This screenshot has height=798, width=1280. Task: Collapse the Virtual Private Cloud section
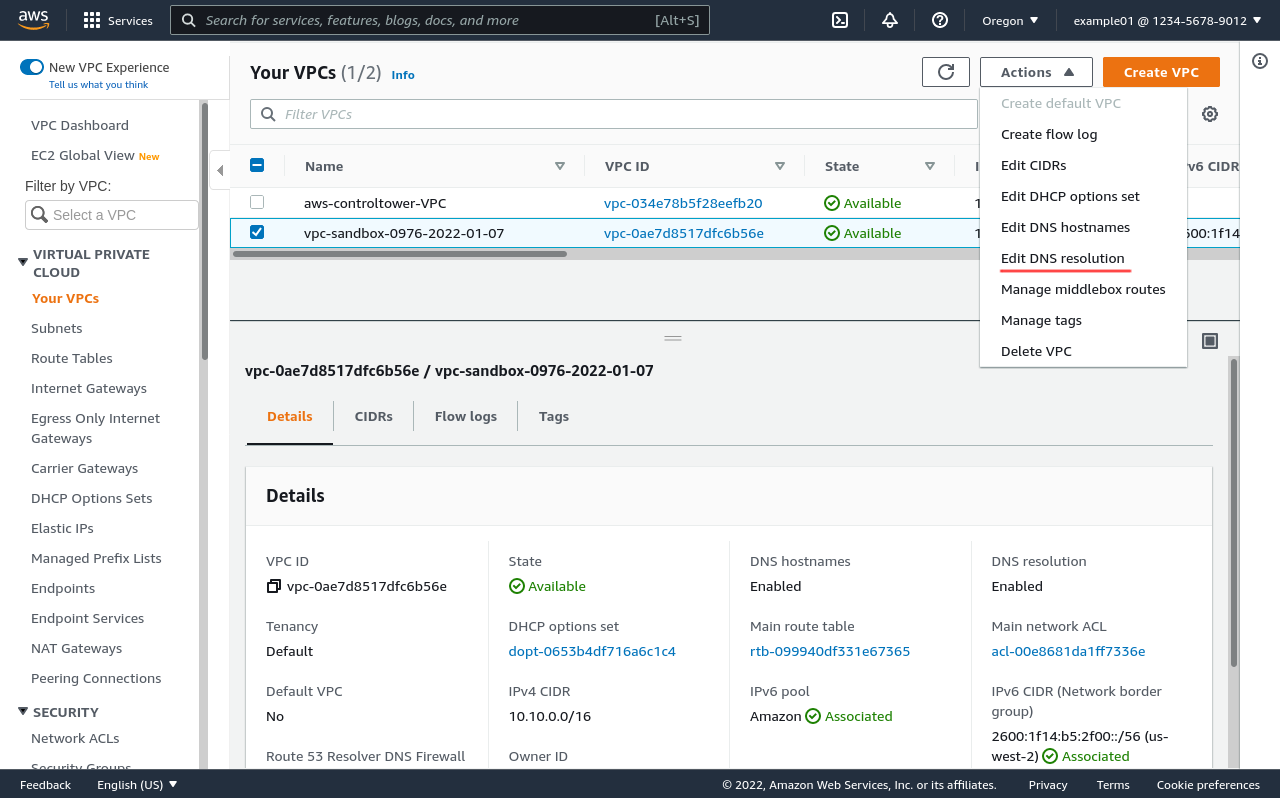tap(23, 262)
